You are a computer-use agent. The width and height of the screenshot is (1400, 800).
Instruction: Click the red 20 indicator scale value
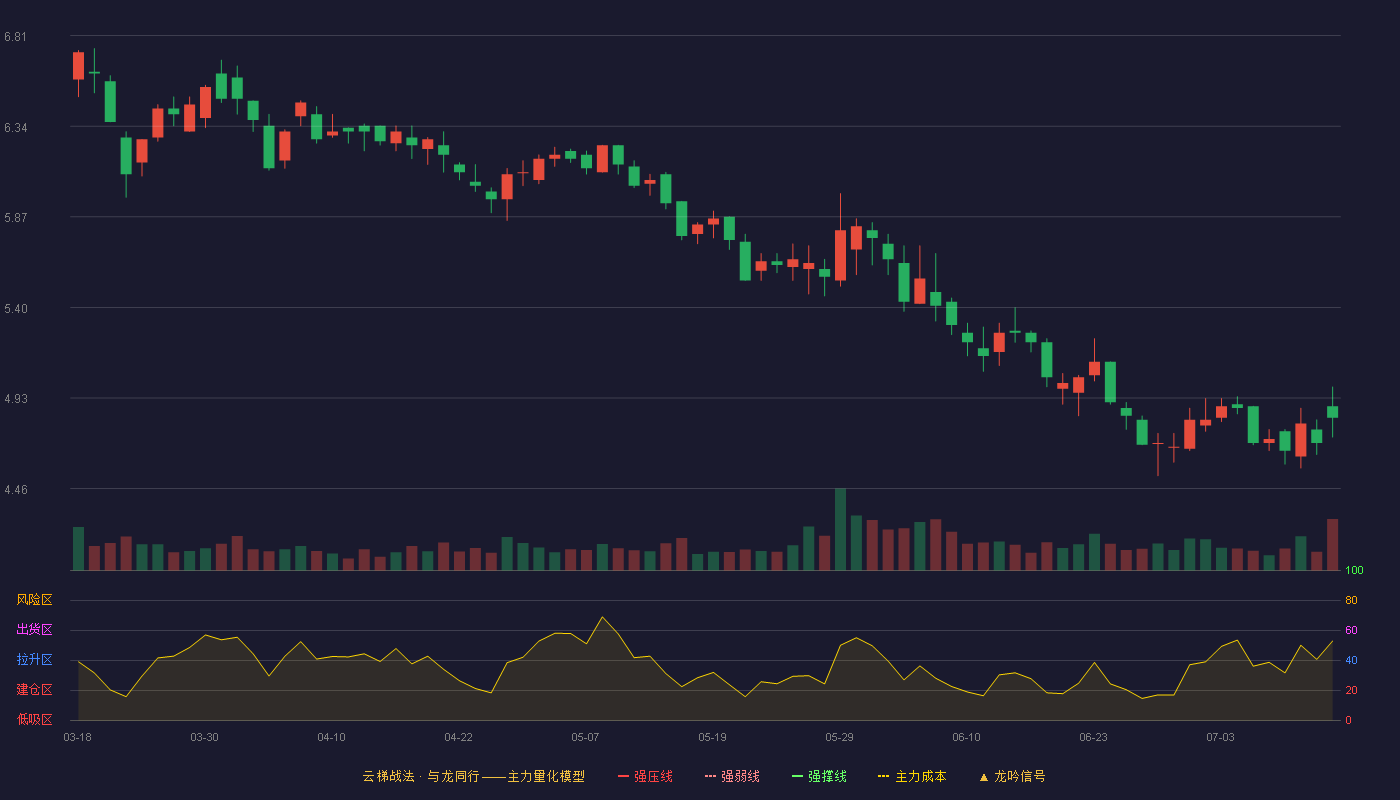(x=1351, y=690)
